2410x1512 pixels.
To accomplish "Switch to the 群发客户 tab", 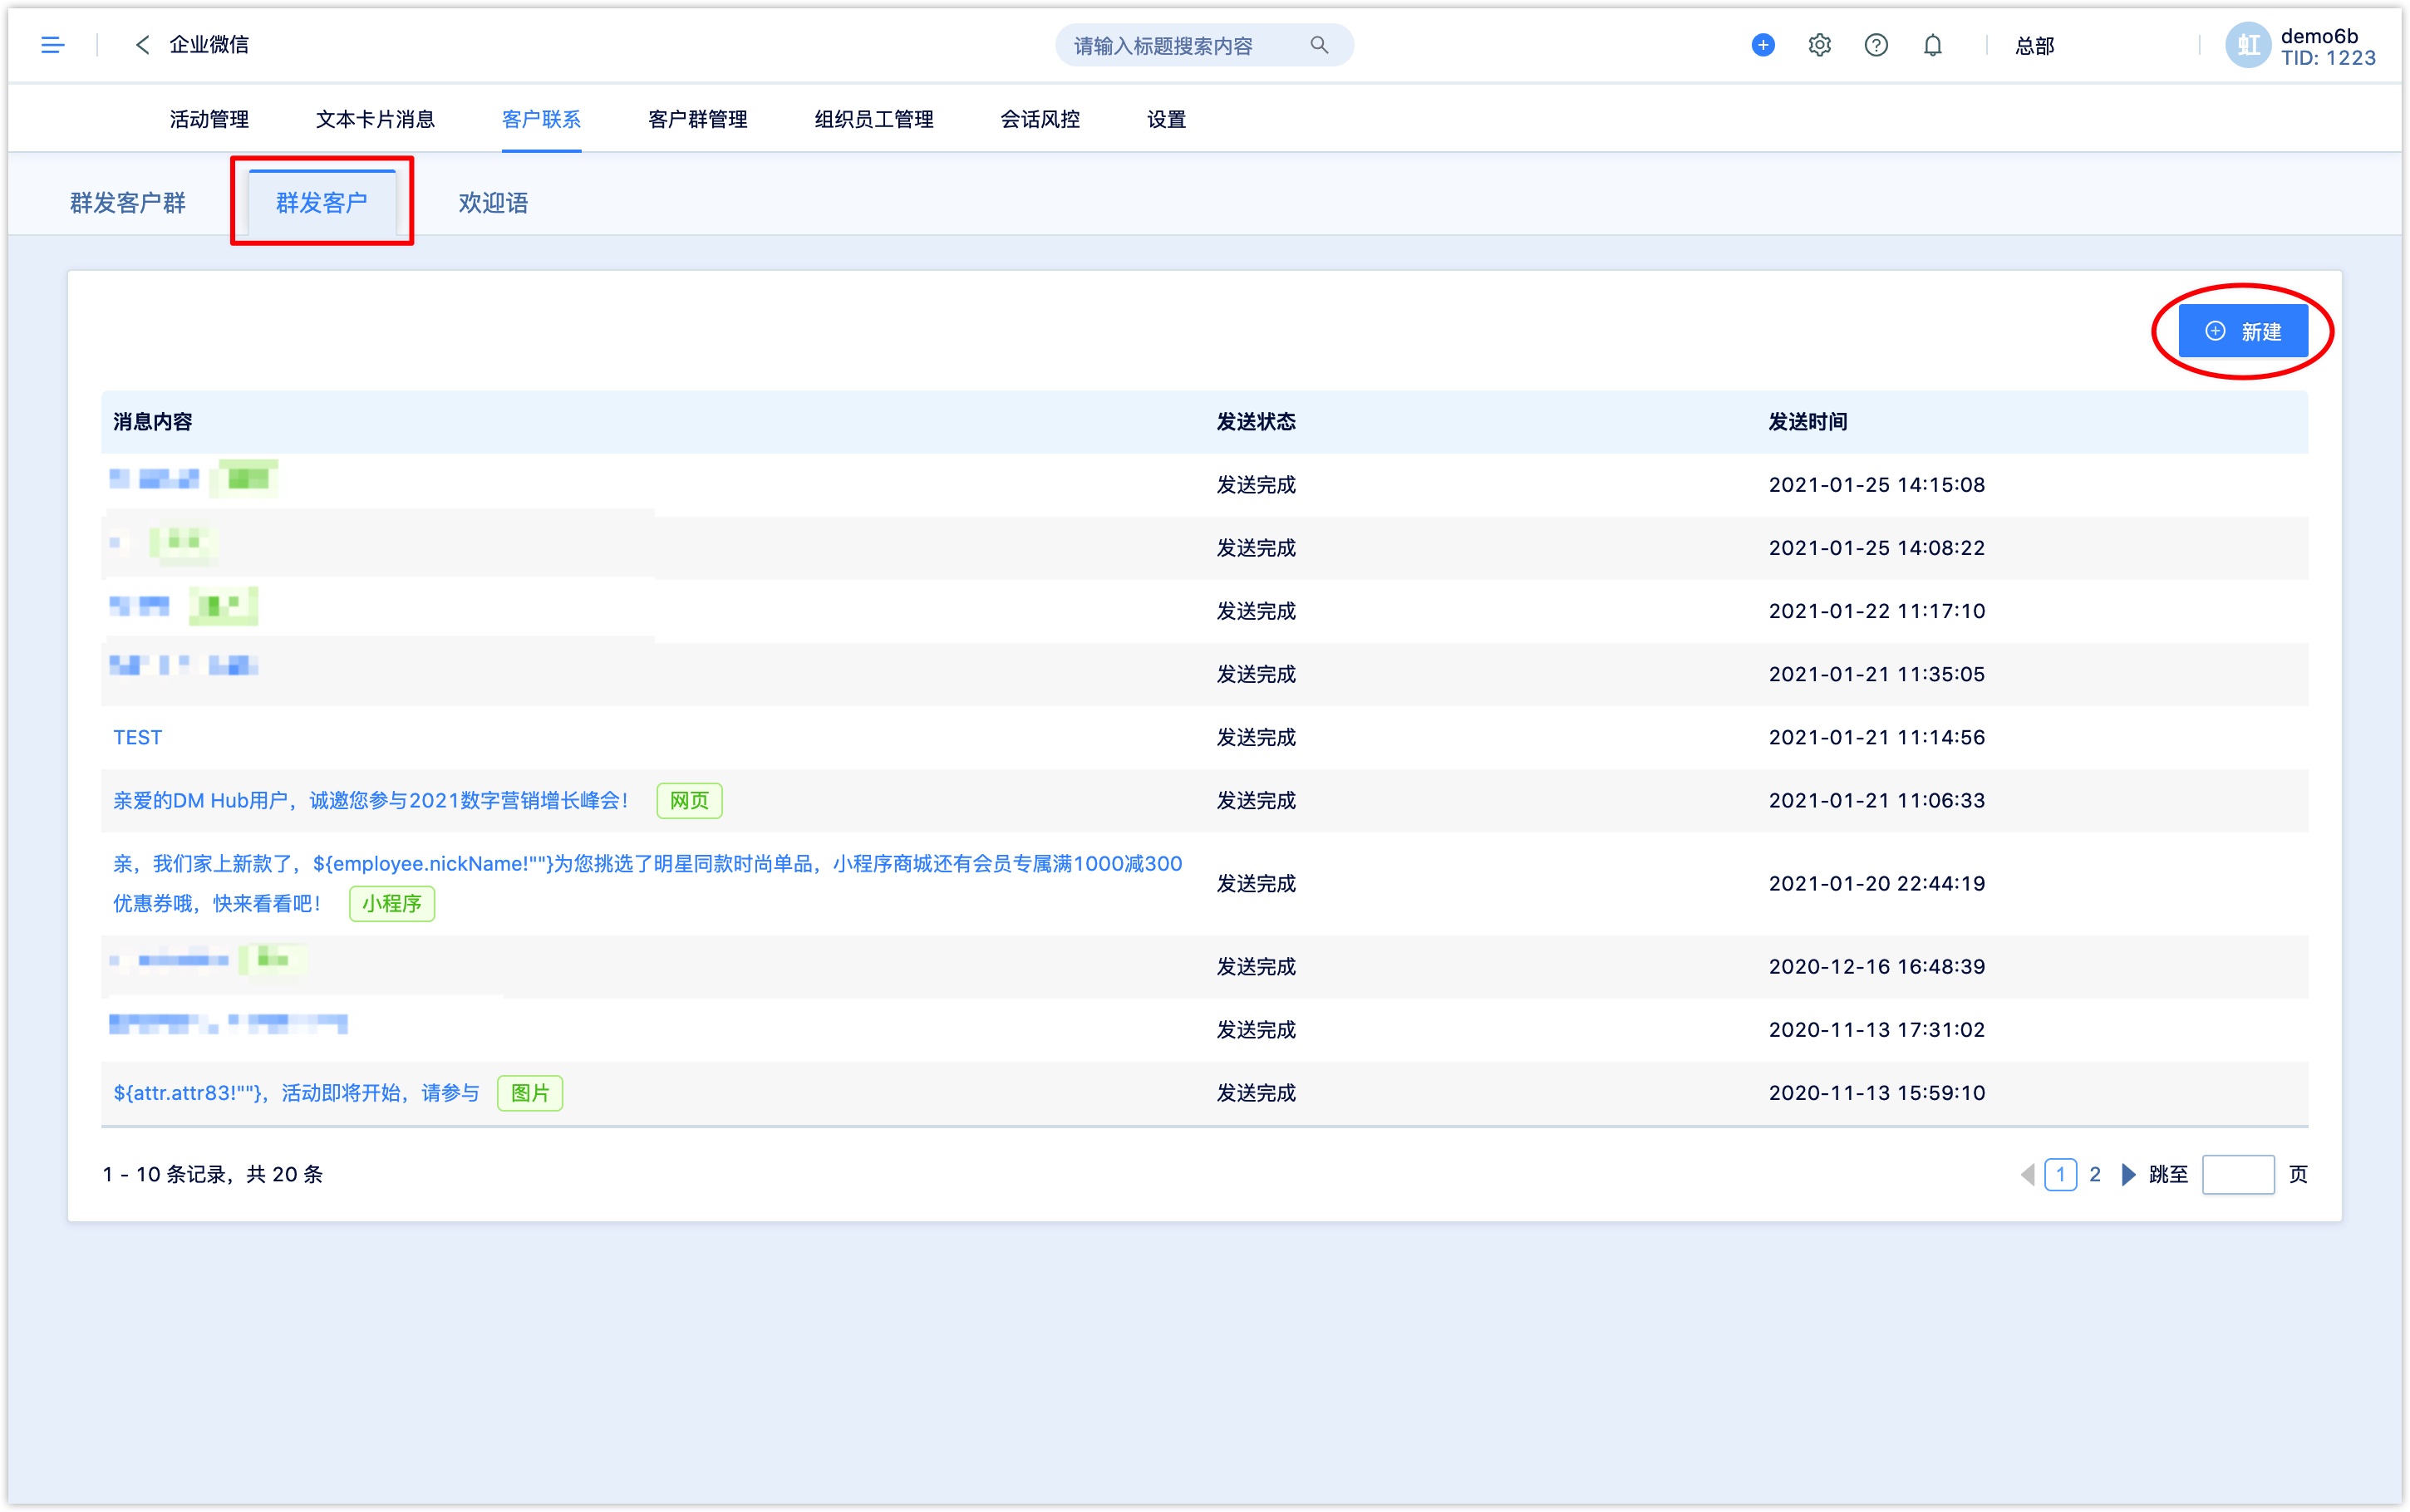I will pos(322,203).
